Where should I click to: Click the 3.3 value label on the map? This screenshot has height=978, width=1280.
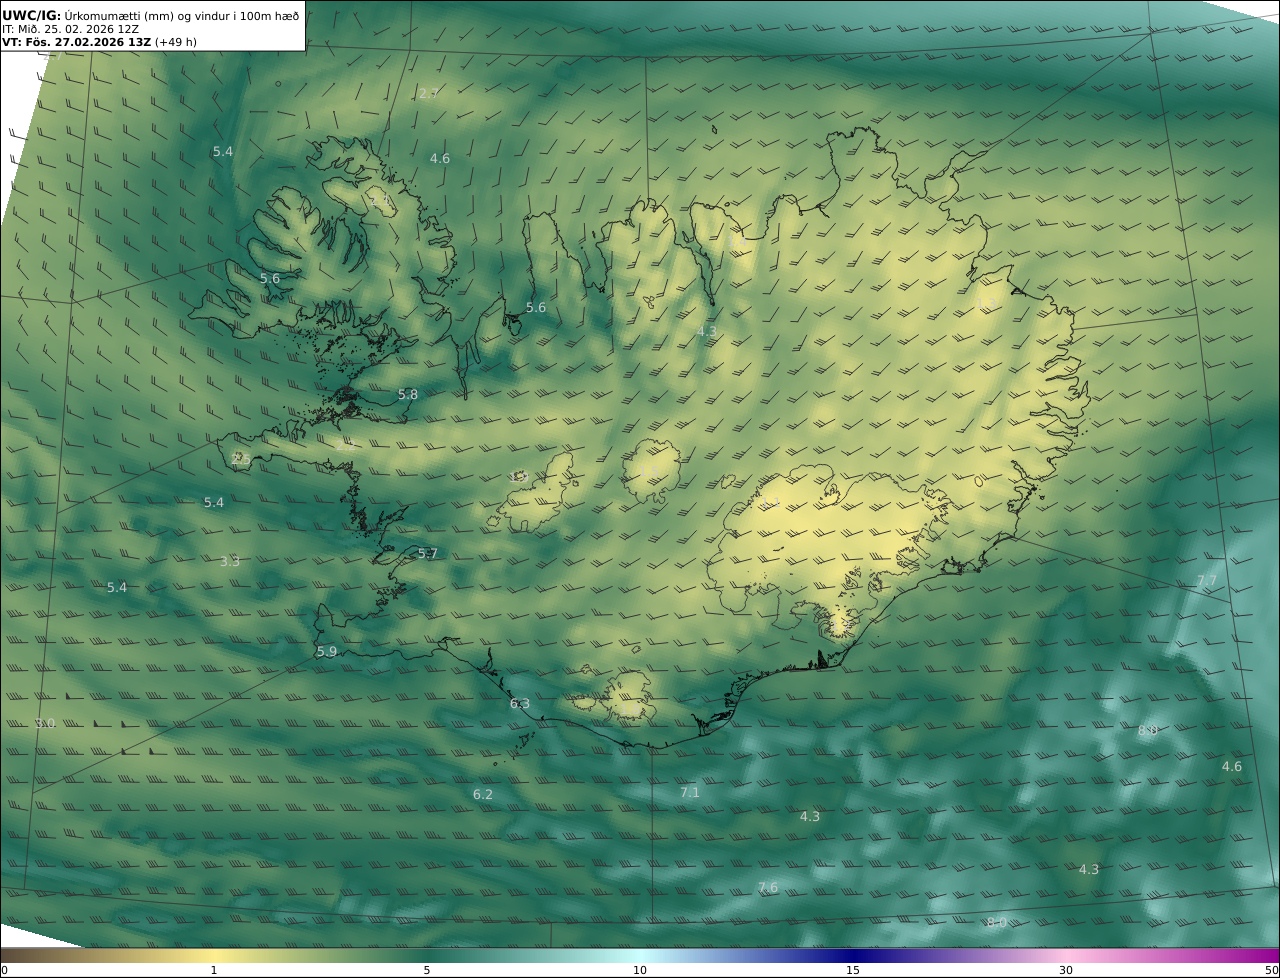pos(230,561)
